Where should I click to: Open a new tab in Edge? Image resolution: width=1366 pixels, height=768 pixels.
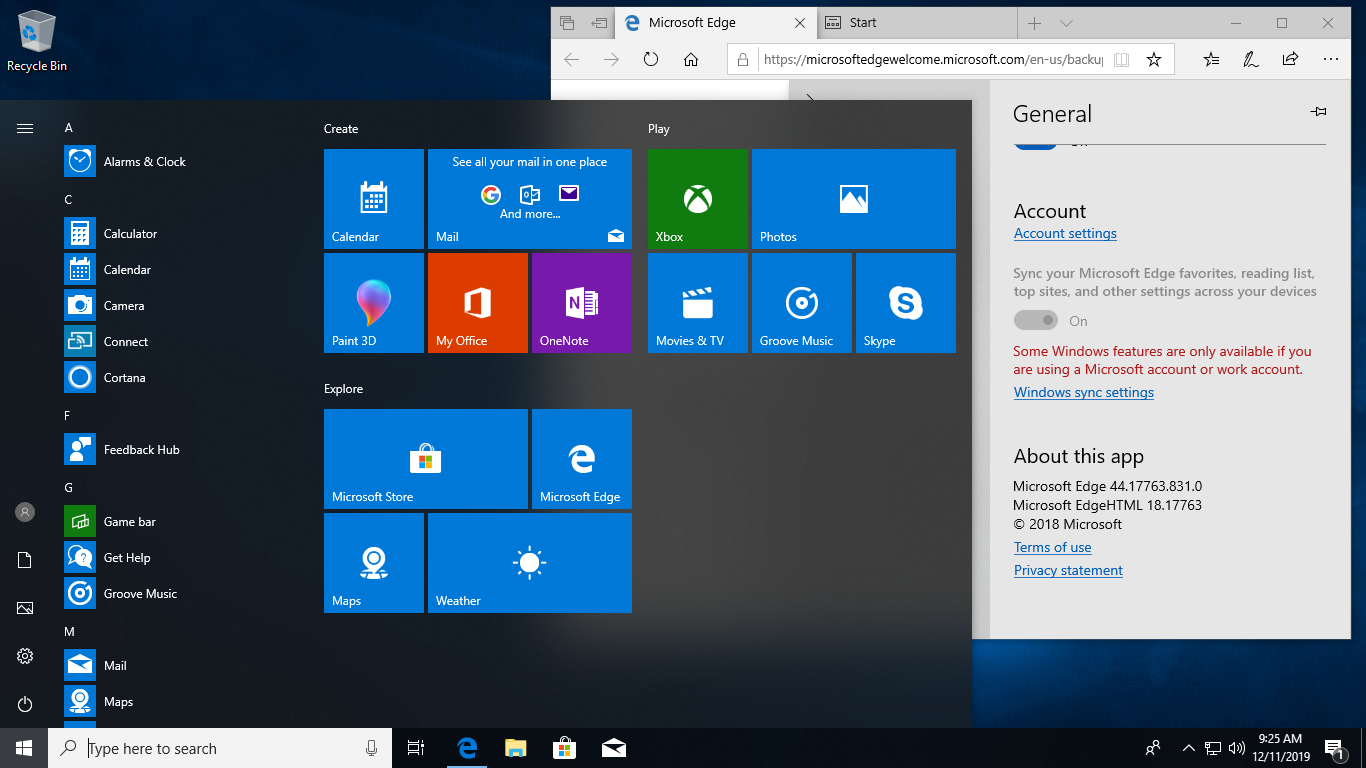coord(1034,23)
